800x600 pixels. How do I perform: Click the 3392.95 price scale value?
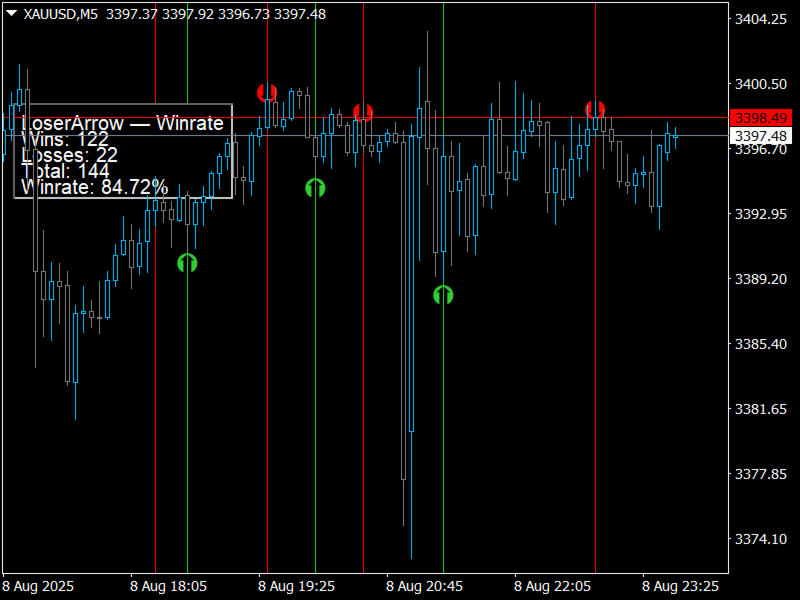point(760,214)
